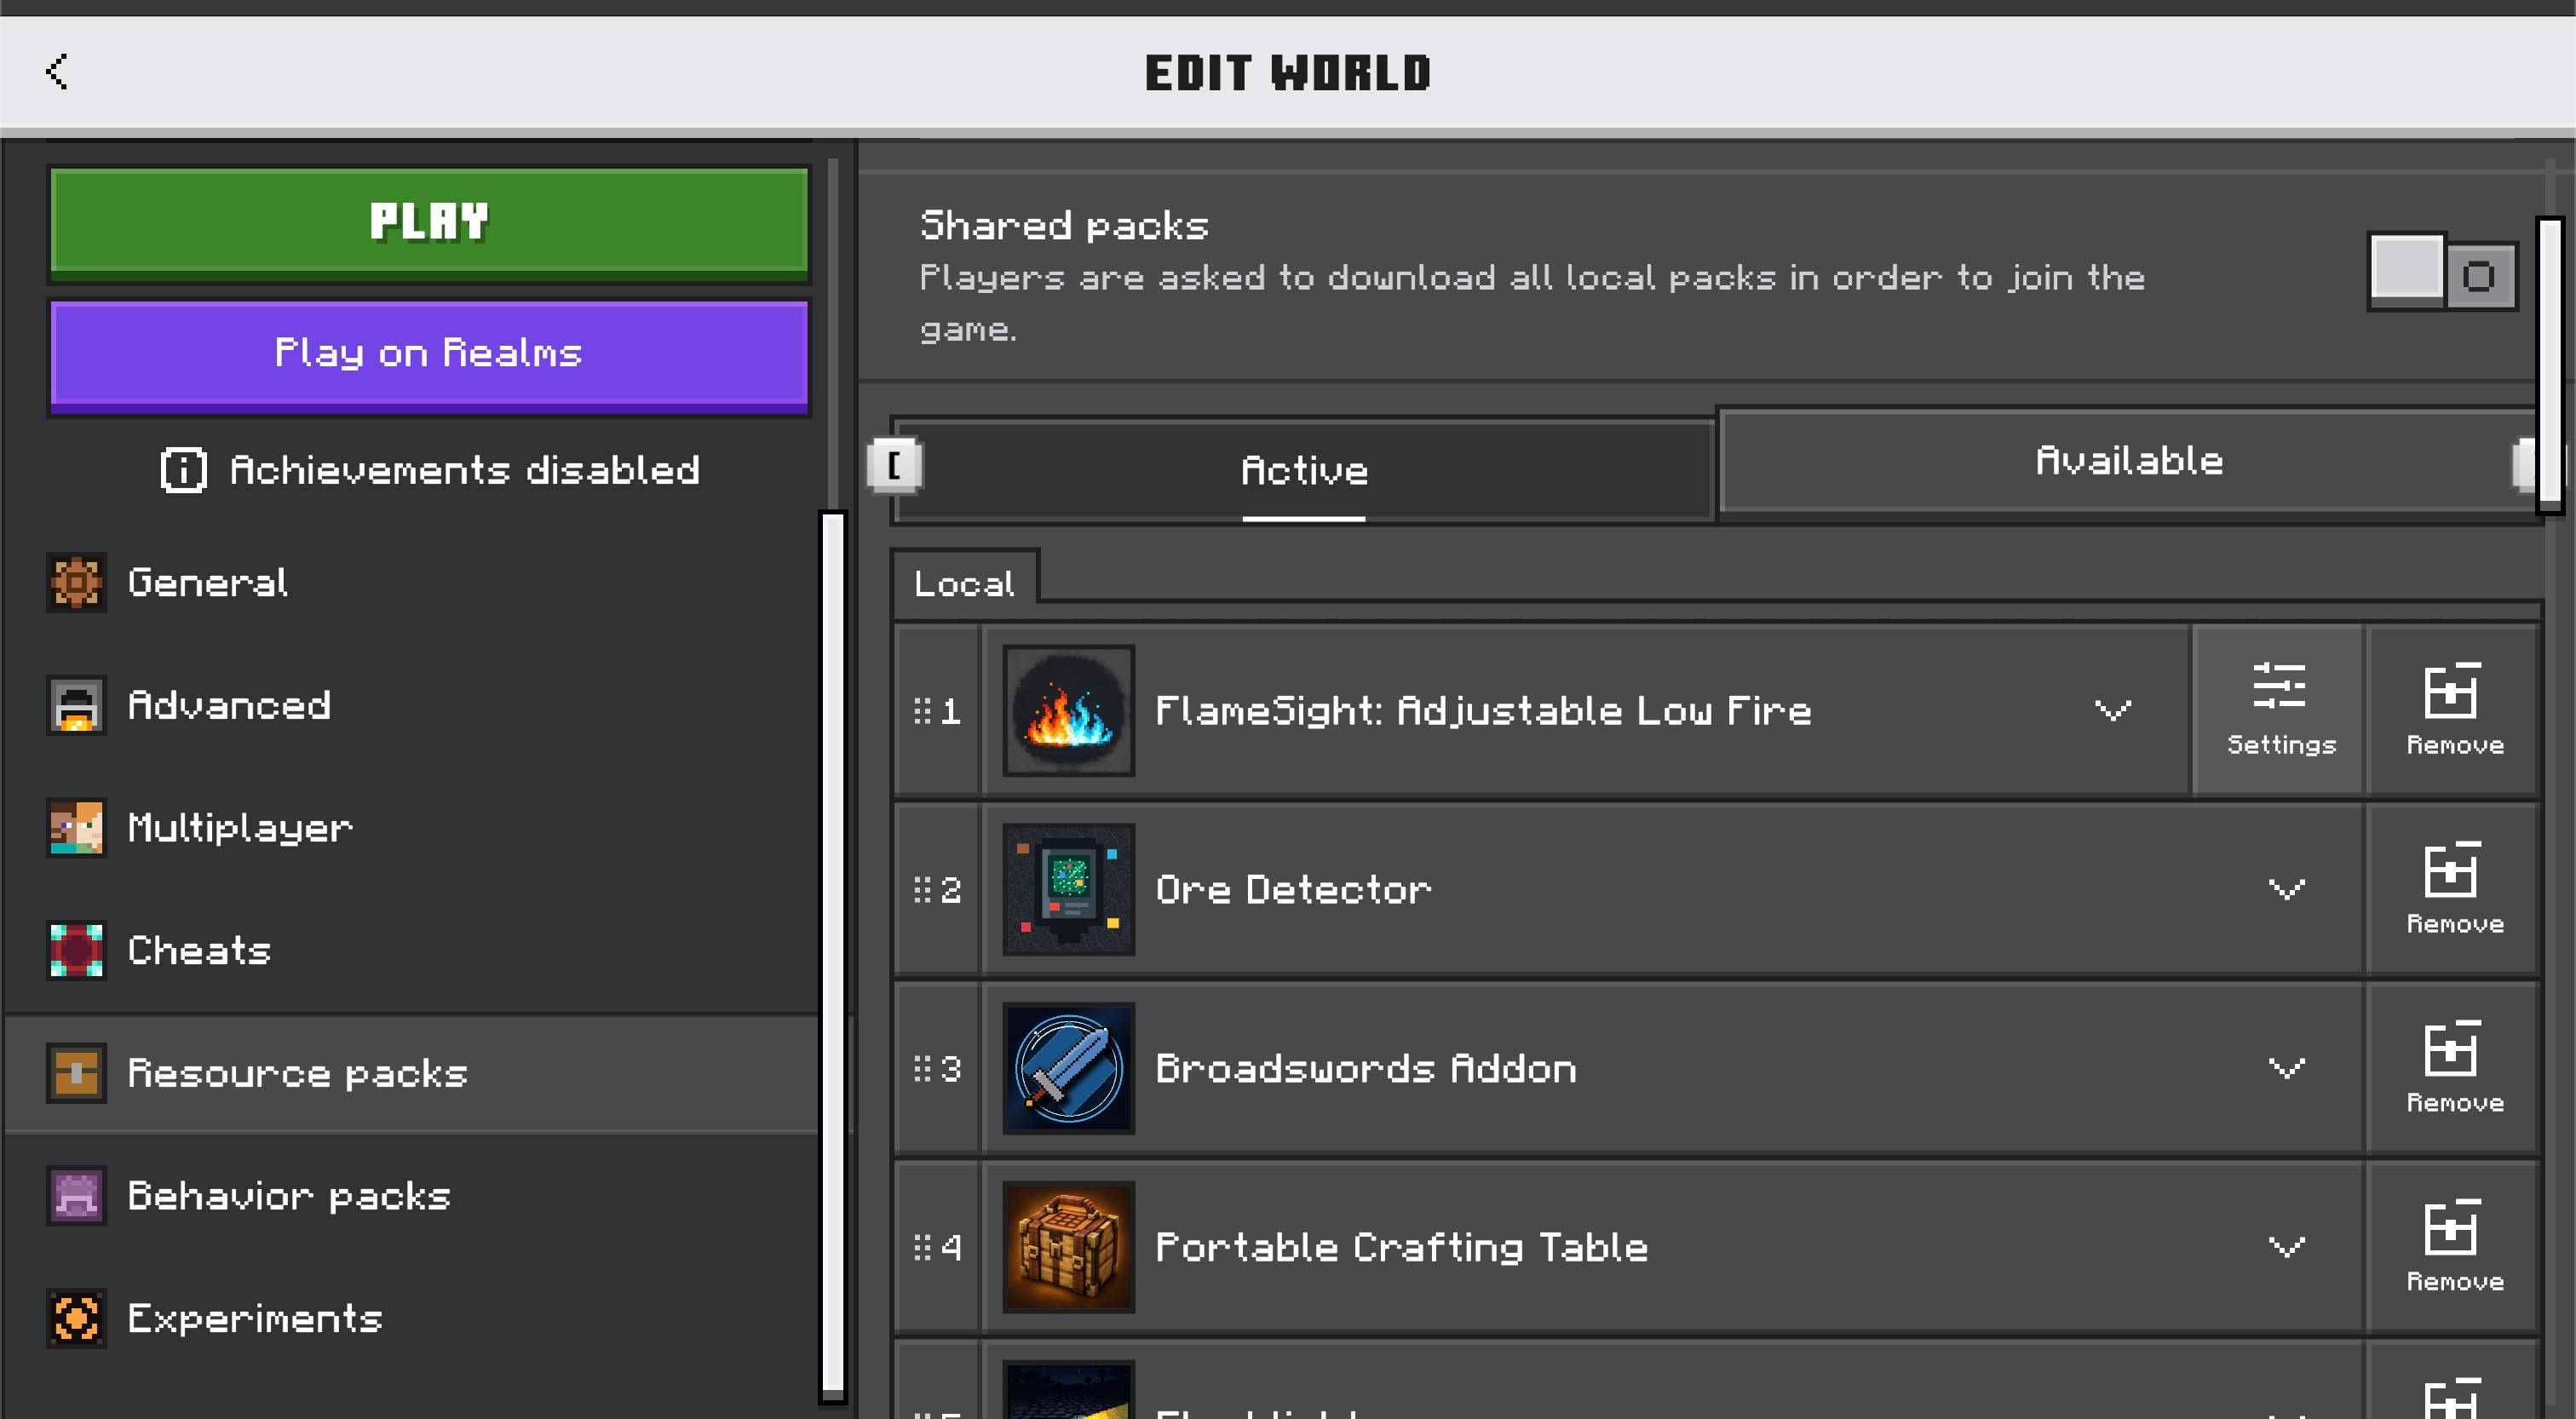
Task: Select the Local packs tab
Action: (965, 583)
